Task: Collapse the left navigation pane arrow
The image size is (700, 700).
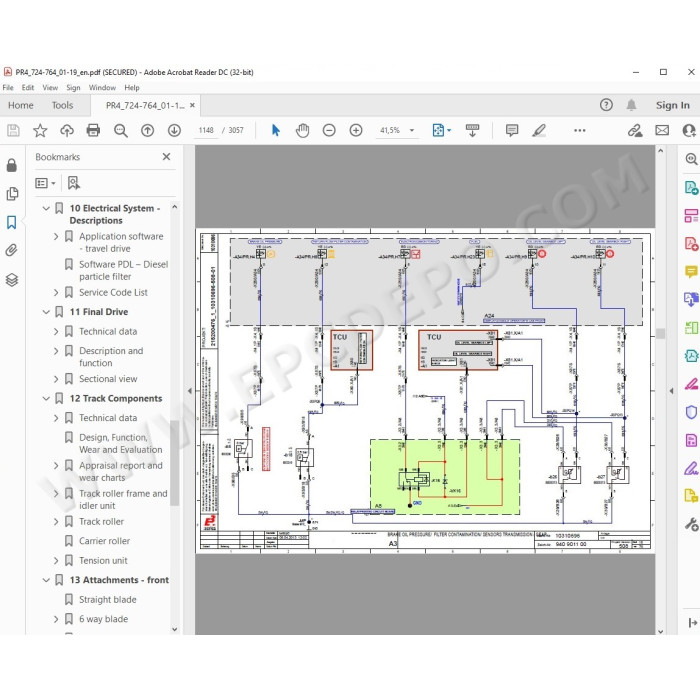Action: [190, 391]
